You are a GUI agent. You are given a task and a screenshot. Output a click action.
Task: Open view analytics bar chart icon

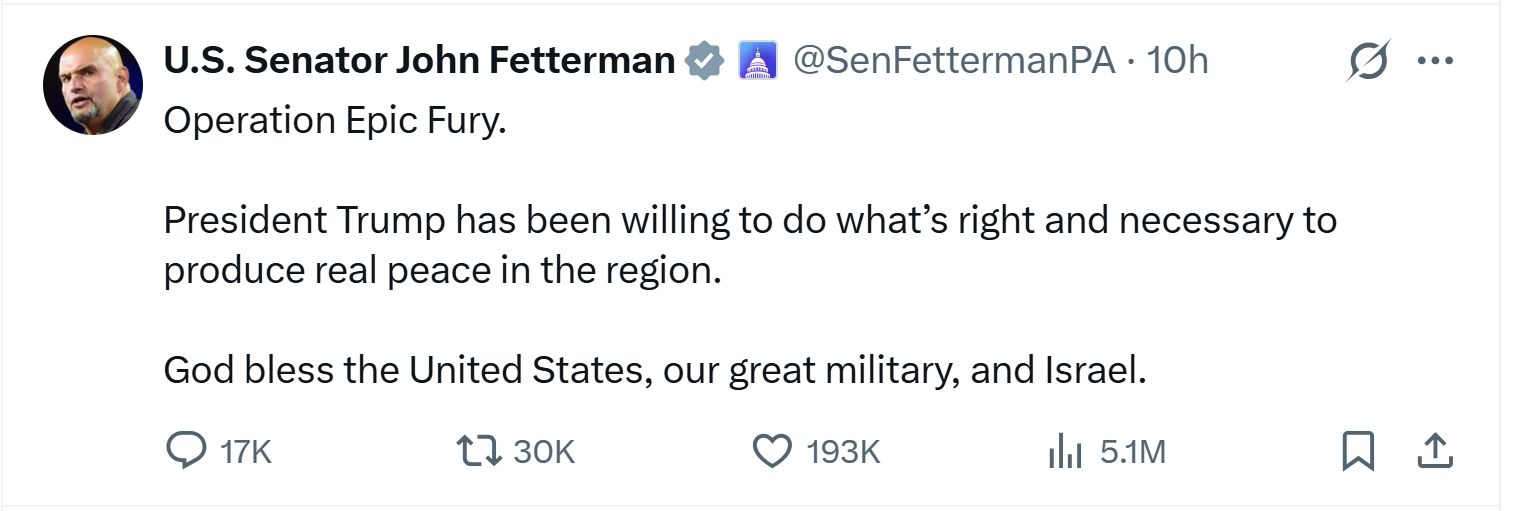point(1065,453)
